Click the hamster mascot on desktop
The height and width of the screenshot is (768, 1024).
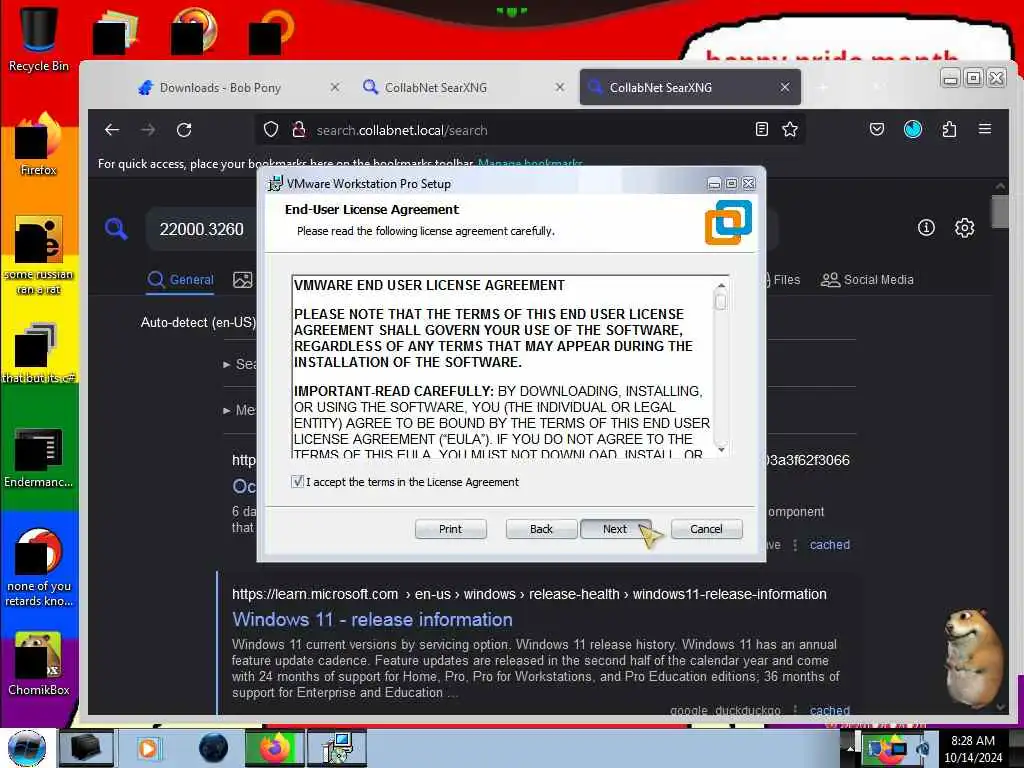pos(973,657)
